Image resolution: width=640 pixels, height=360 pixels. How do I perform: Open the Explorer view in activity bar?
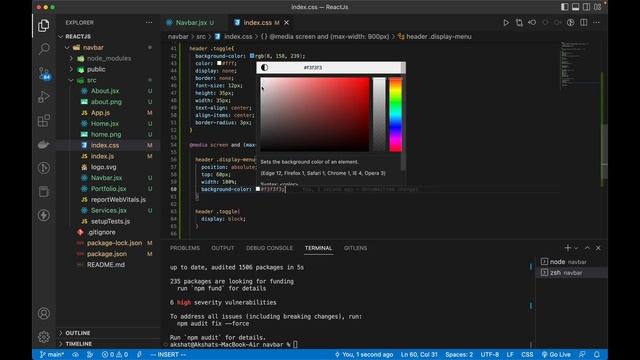pos(44,26)
